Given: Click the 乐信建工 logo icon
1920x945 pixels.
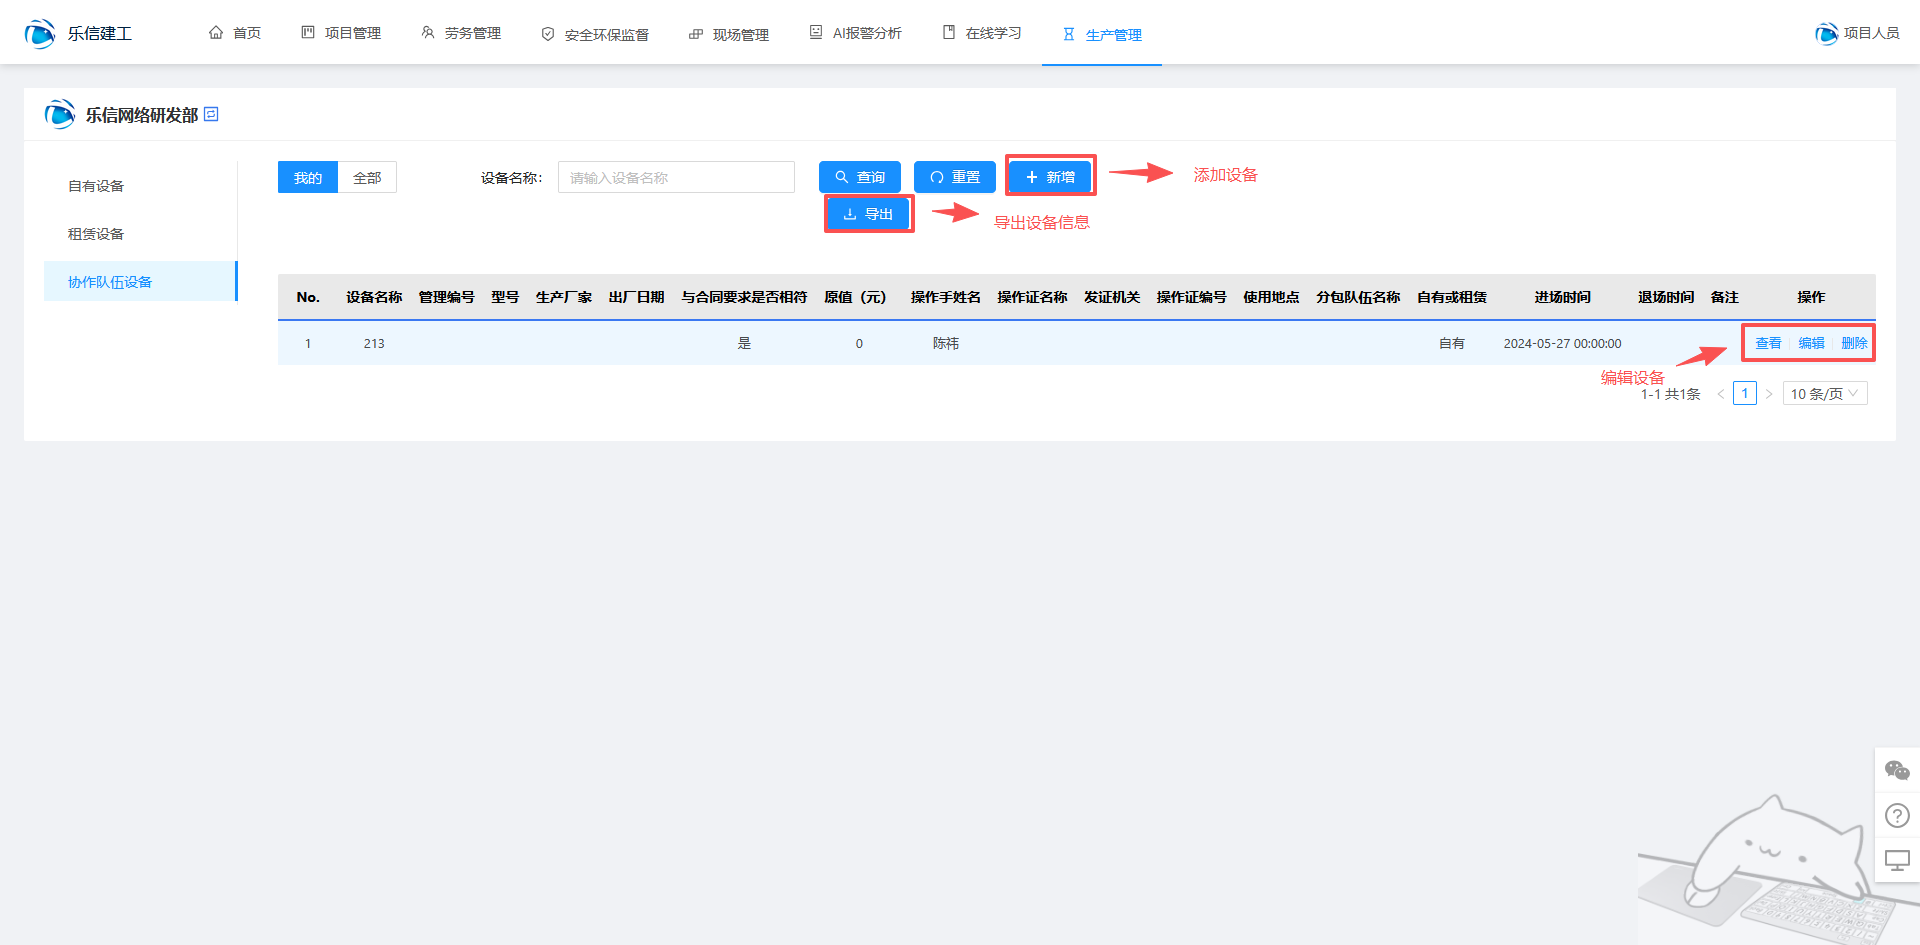Looking at the screenshot, I should (x=40, y=33).
